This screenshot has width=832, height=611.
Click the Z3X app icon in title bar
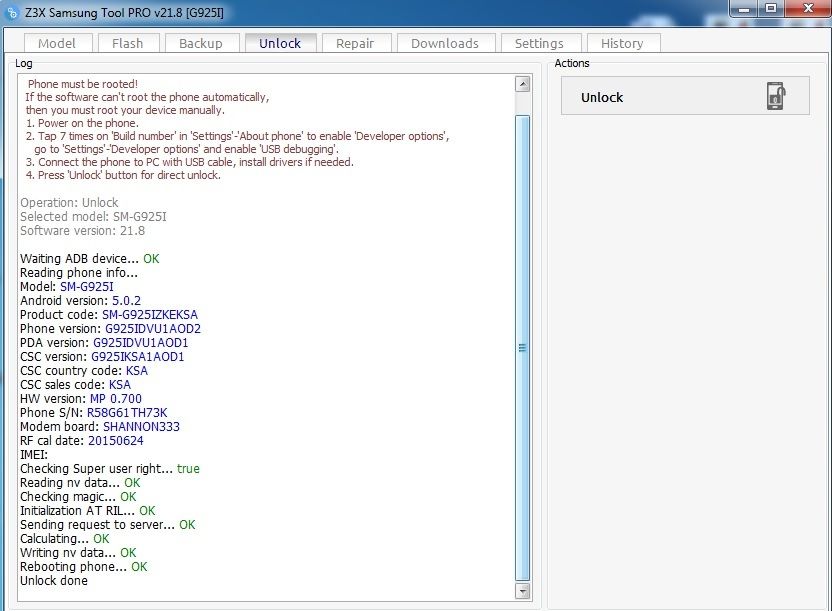point(12,12)
